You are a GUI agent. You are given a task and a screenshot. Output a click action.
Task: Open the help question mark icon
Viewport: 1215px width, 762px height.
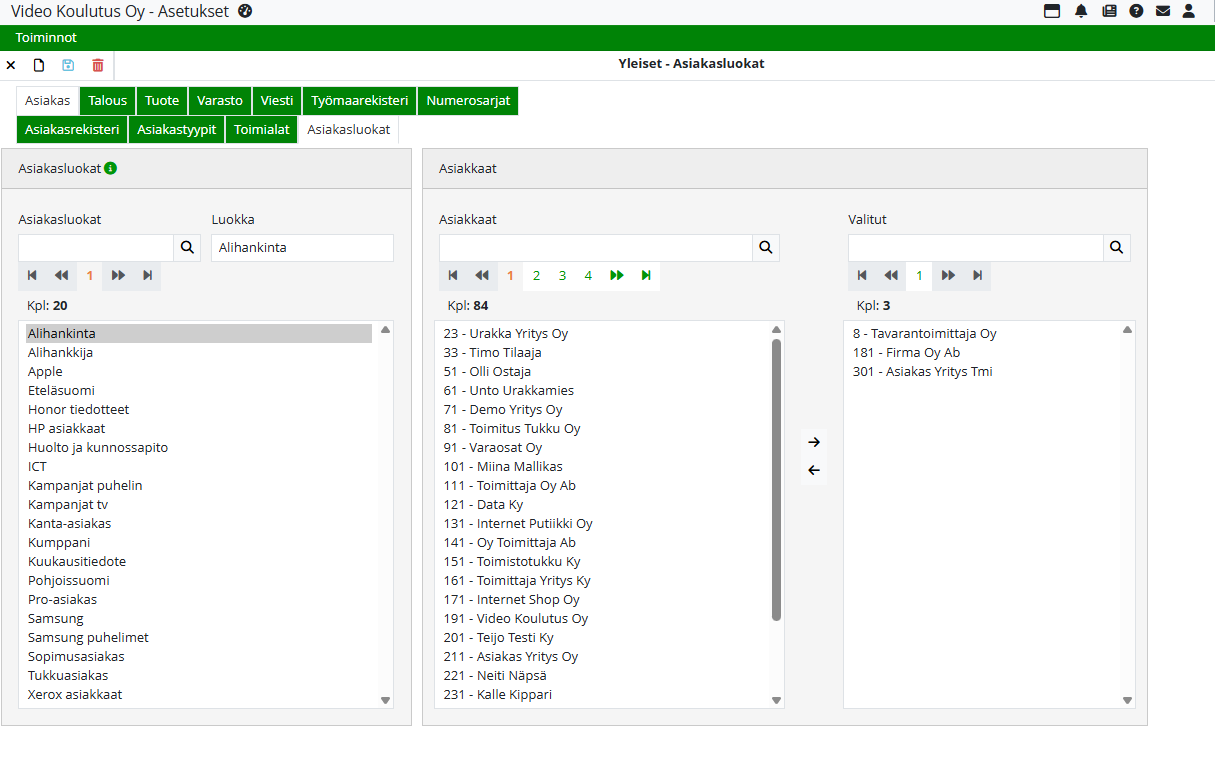pyautogui.click(x=1136, y=11)
